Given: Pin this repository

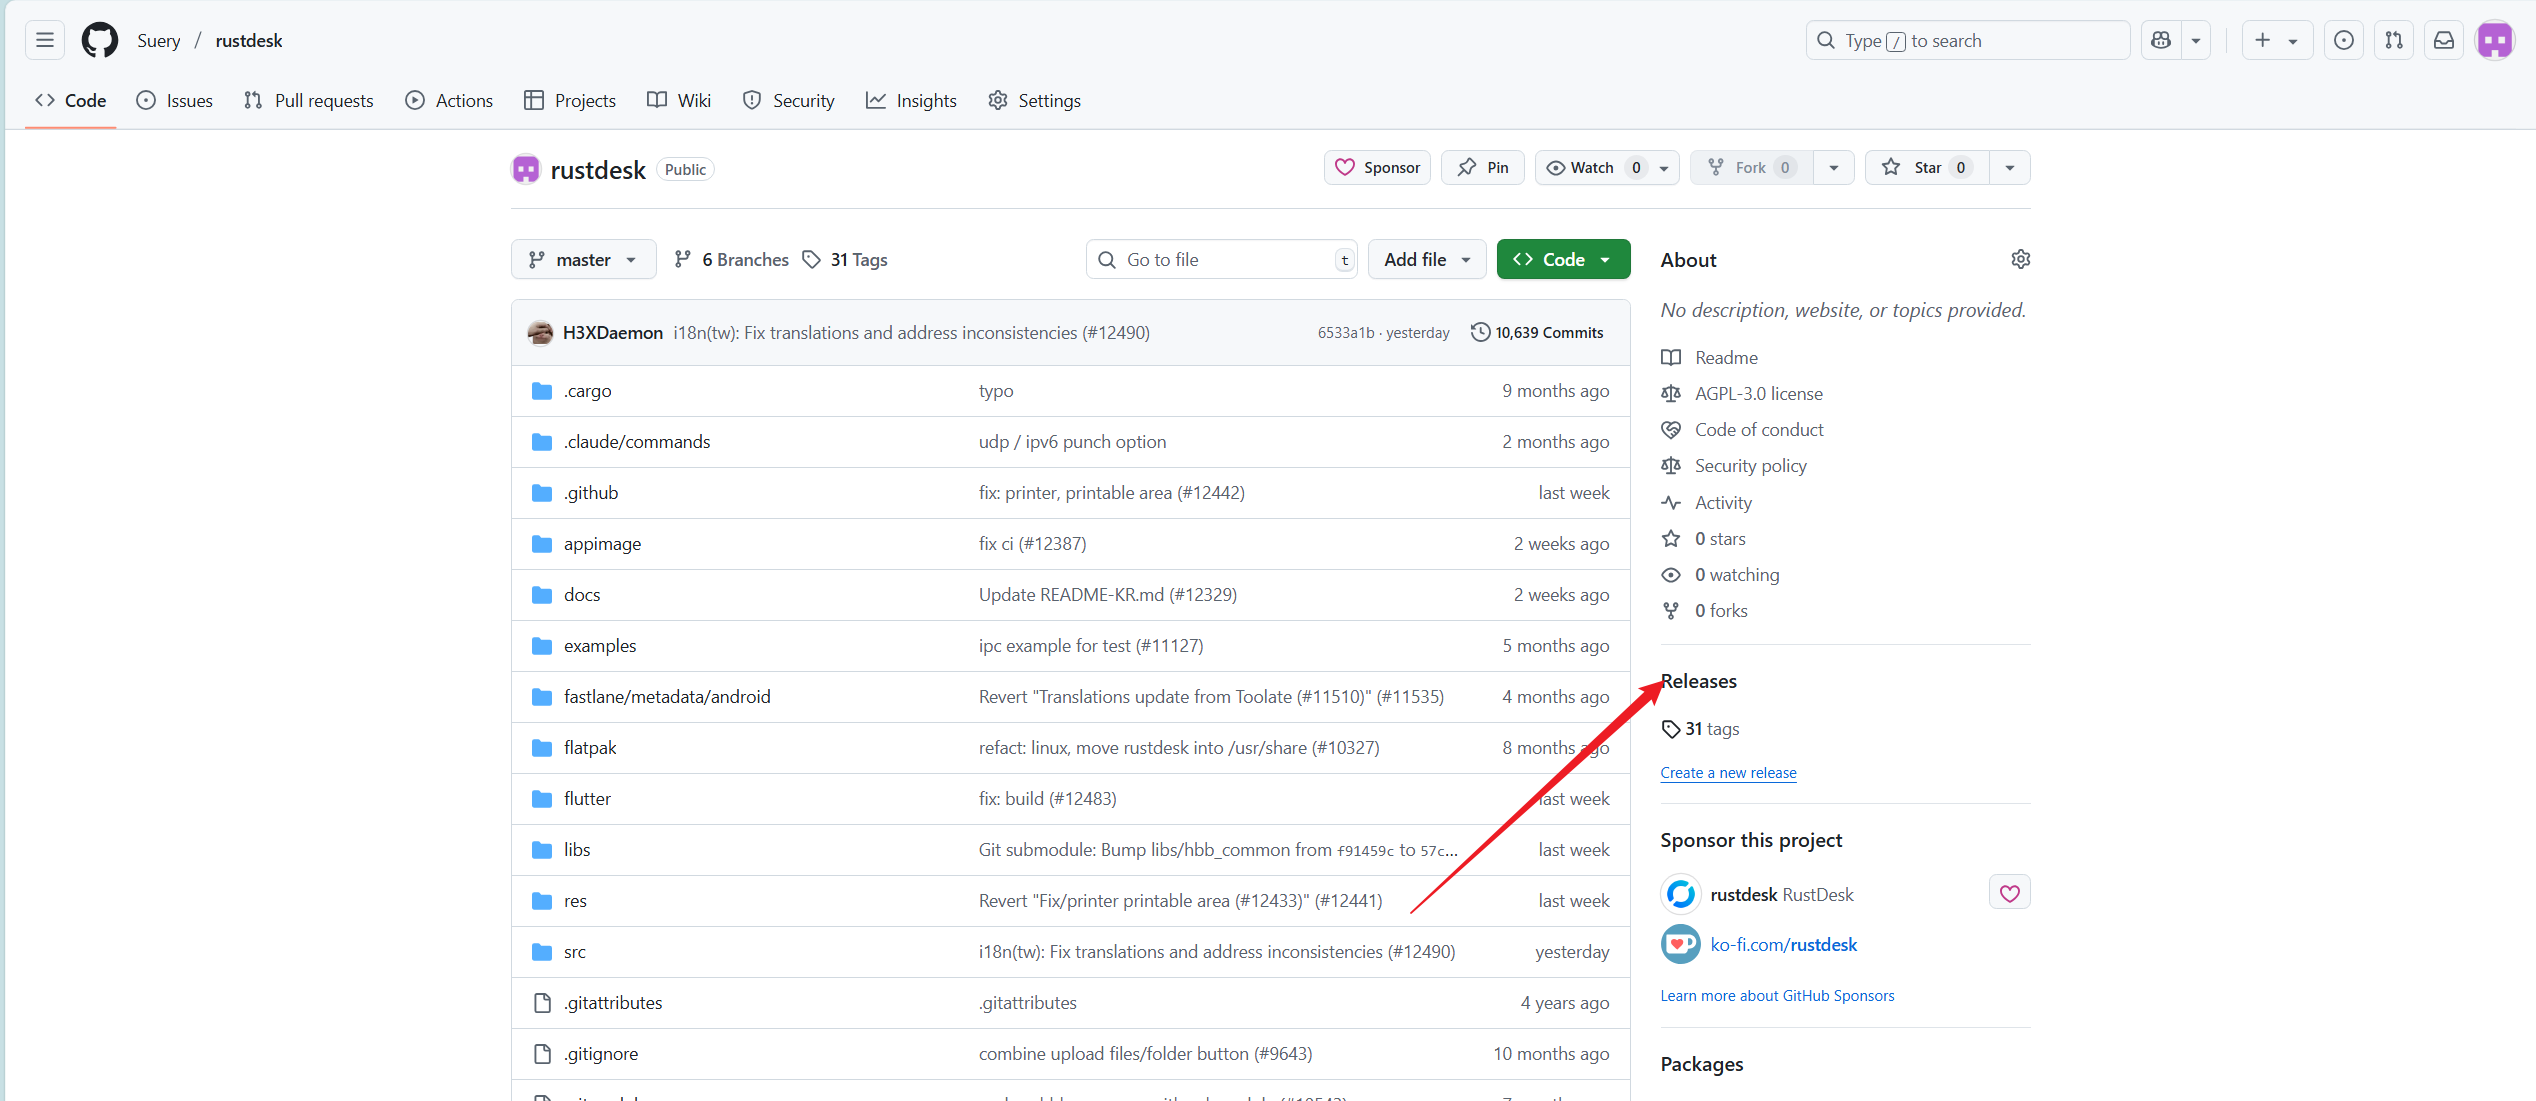Looking at the screenshot, I should [x=1483, y=167].
